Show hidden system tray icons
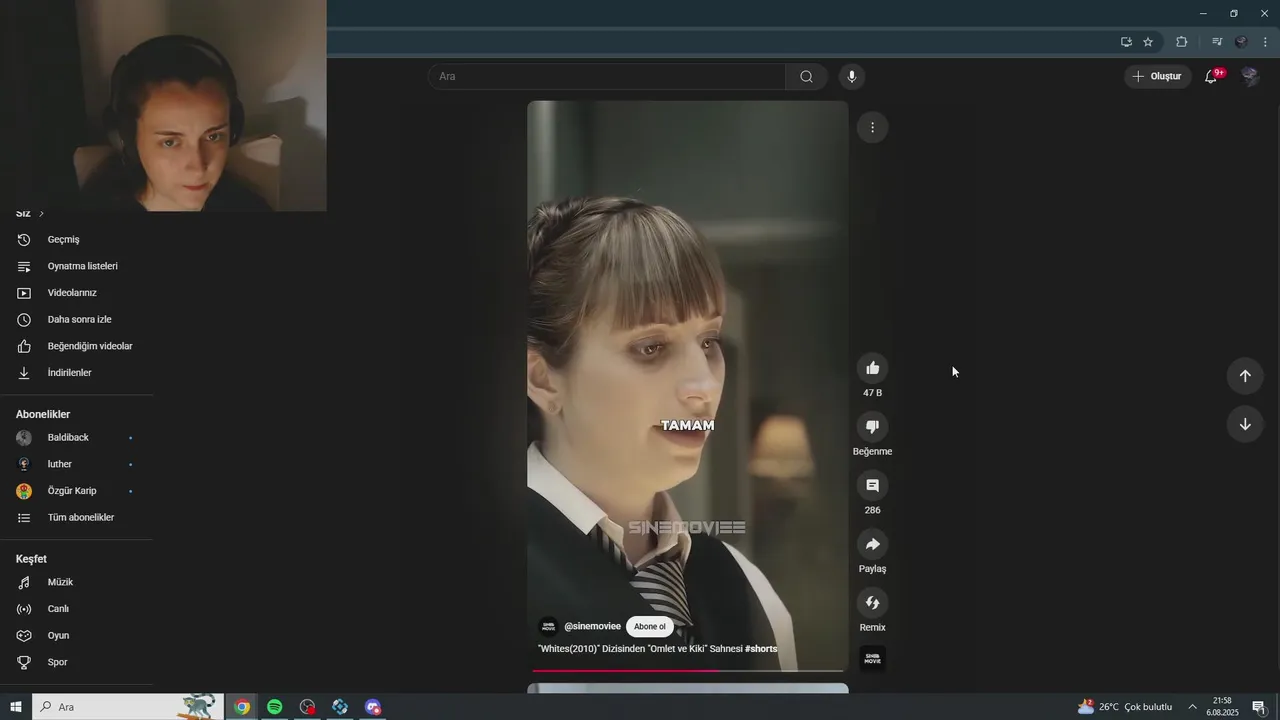The image size is (1280, 720). tap(1192, 707)
